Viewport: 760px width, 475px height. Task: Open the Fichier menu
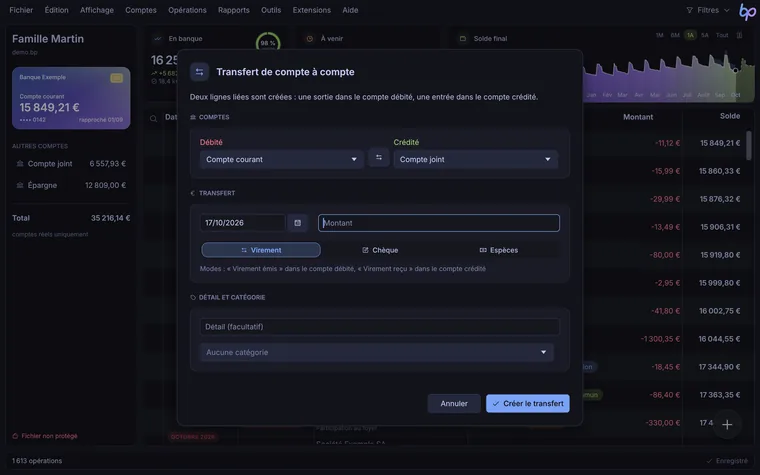tap(21, 10)
